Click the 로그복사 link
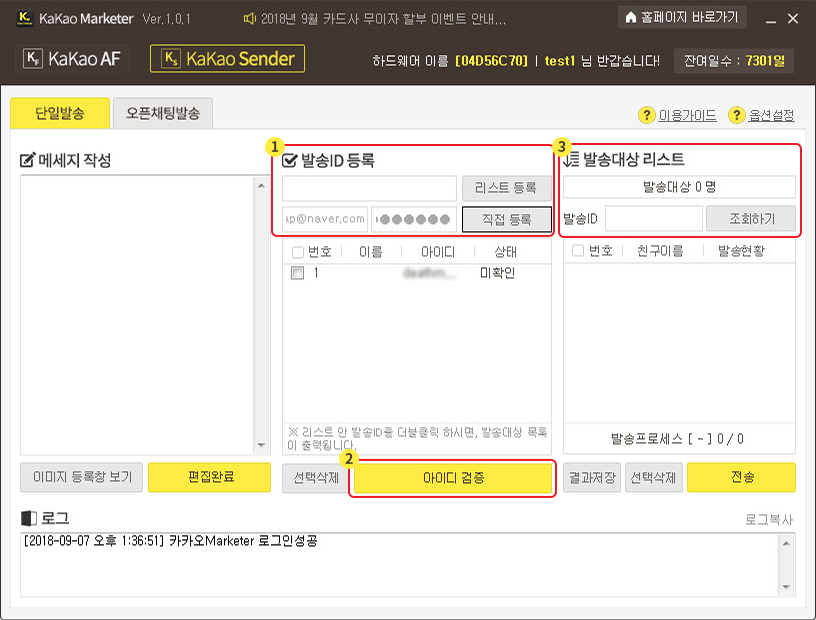This screenshot has height=620, width=816. (769, 520)
